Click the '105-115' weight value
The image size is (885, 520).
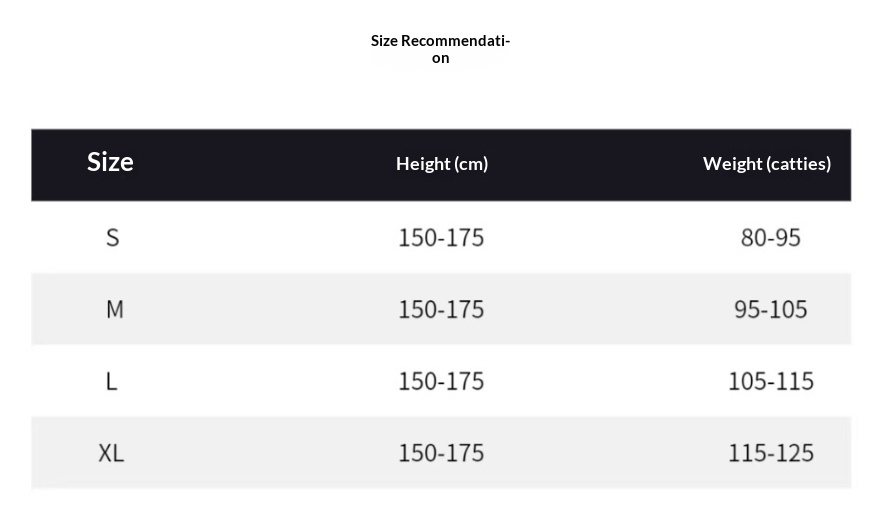[x=771, y=381]
